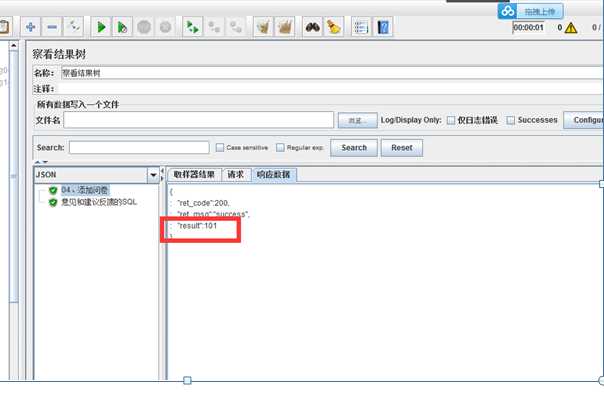Viewport: 604px width, 394px height.
Task: Click into the 名称 name field
Action: (332, 73)
